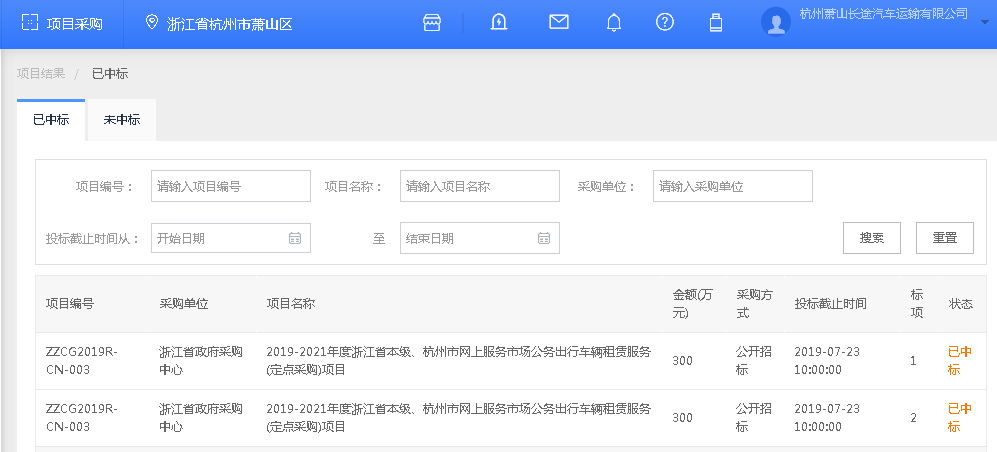
Task: Open the notification bell icon
Action: coord(614,23)
